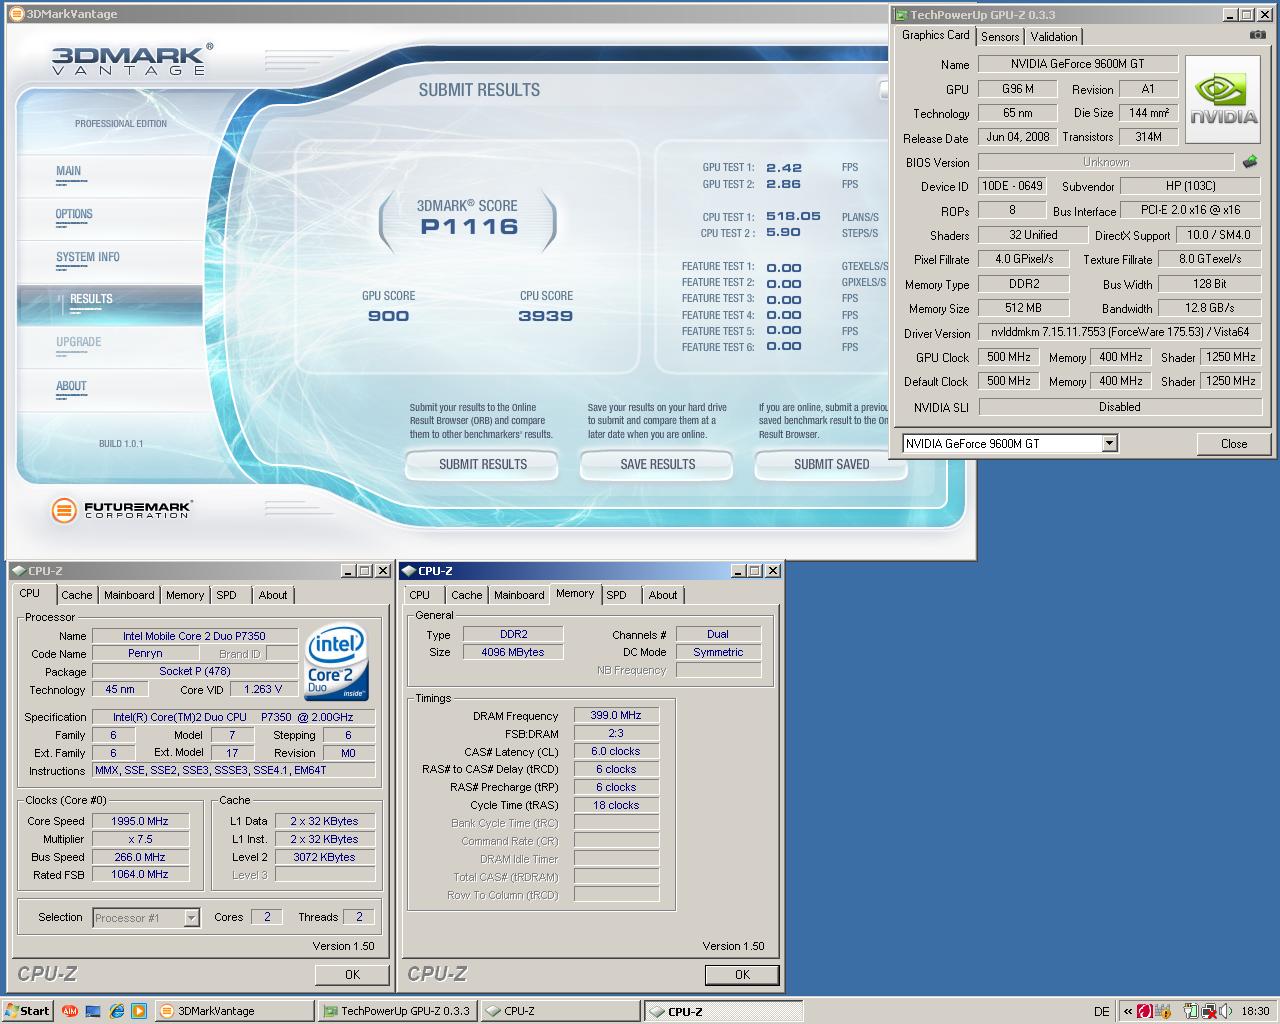Open the volume speaker tray icon
Viewport: 1280px width, 1024px height.
coord(1226,1011)
